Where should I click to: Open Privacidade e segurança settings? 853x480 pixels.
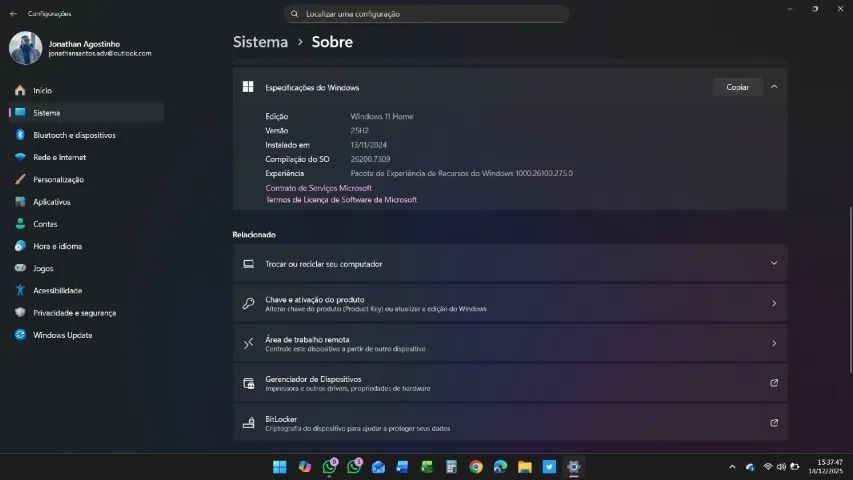74,313
